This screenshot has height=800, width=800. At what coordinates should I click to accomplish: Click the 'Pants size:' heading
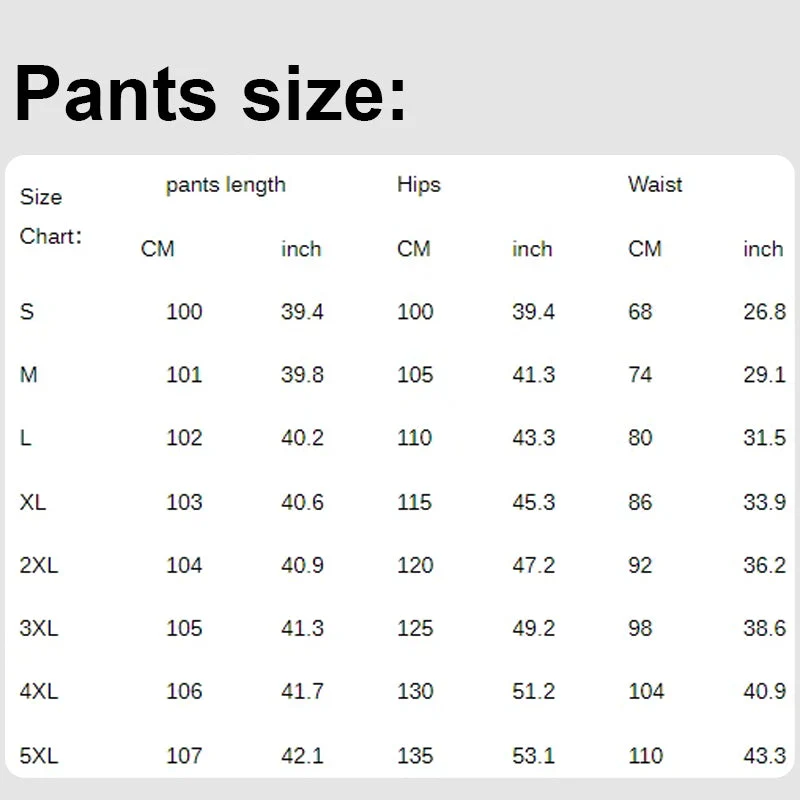point(211,93)
